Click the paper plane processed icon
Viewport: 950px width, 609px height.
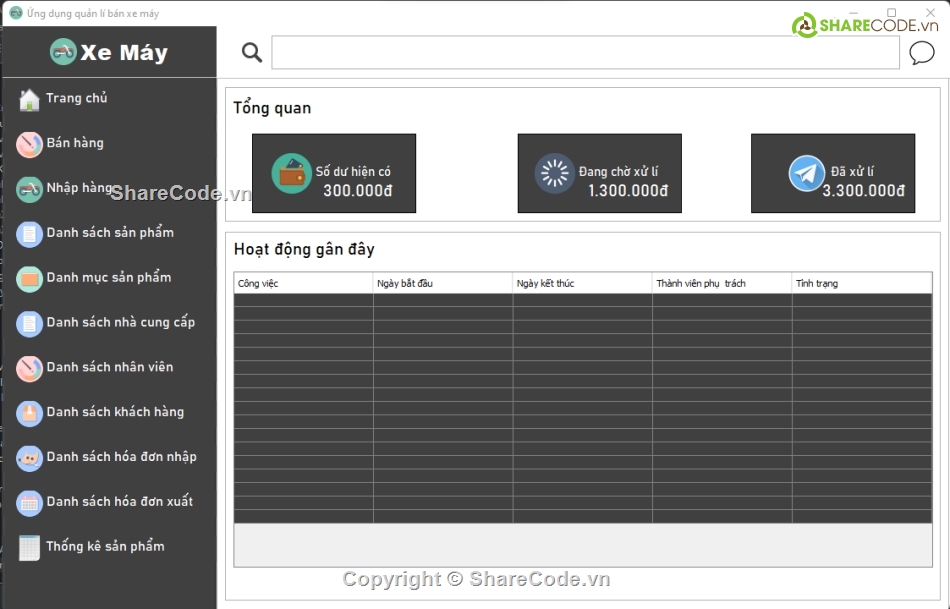806,174
